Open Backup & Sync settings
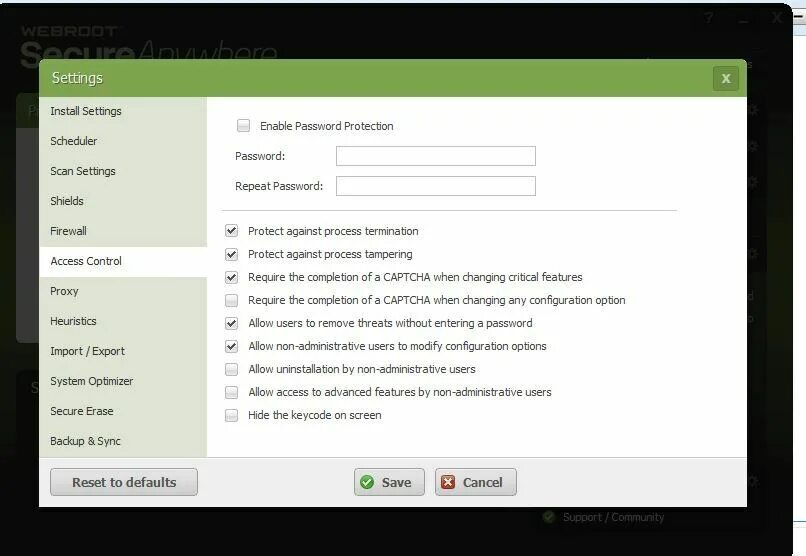 pos(123,441)
